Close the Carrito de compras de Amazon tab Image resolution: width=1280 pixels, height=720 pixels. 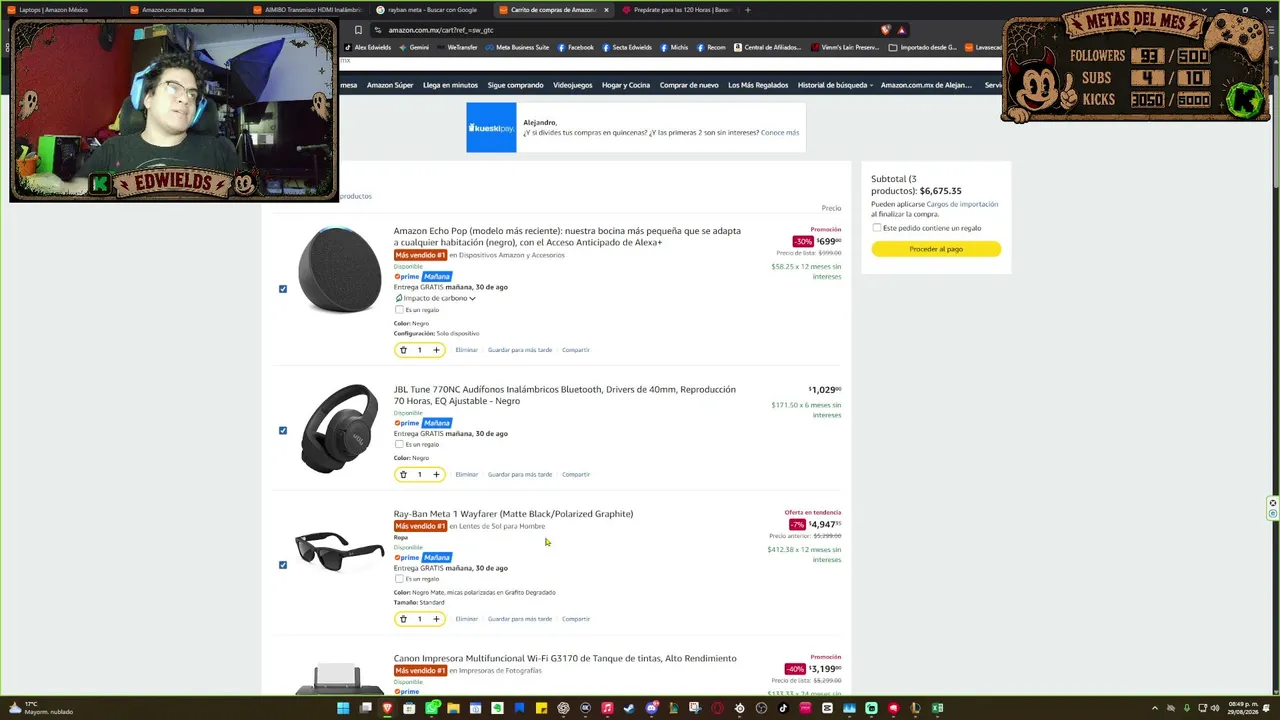(x=606, y=10)
